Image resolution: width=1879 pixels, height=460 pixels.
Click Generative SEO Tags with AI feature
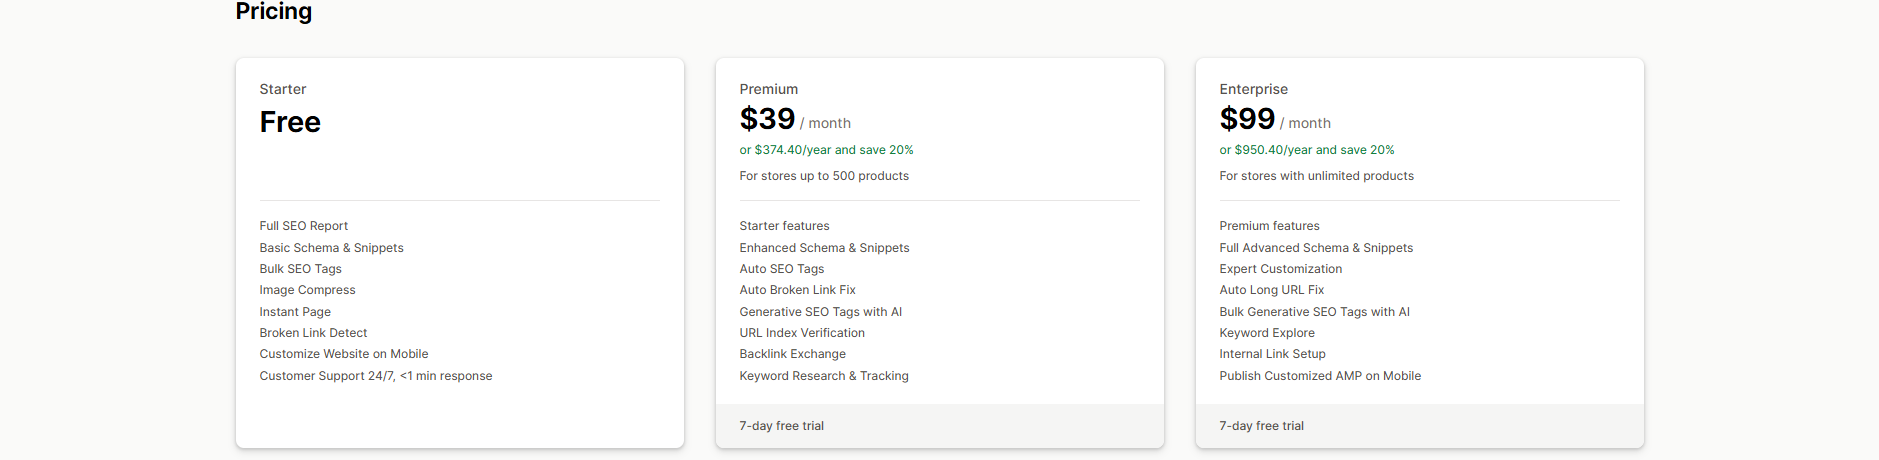coord(820,312)
